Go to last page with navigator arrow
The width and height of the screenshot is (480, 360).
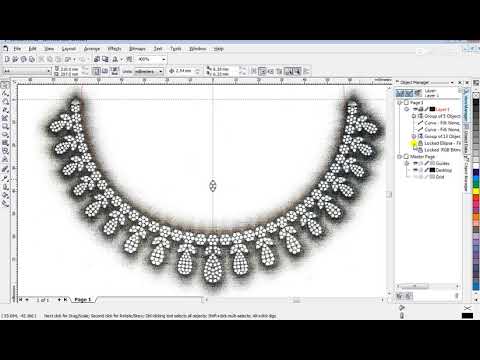(x=66, y=300)
